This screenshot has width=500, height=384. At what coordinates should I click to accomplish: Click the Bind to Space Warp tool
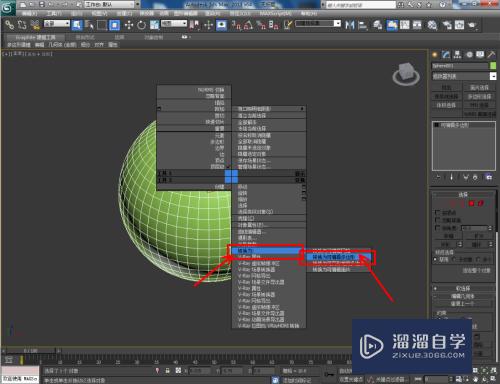(35, 25)
